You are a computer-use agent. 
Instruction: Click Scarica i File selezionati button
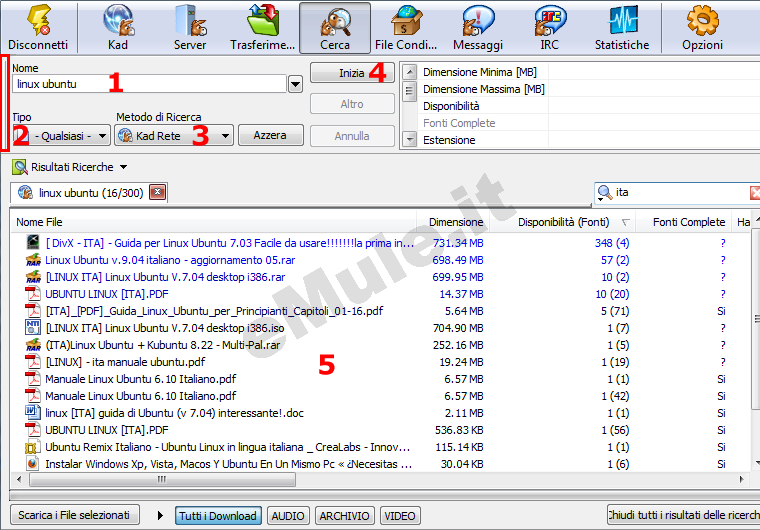pos(75,514)
